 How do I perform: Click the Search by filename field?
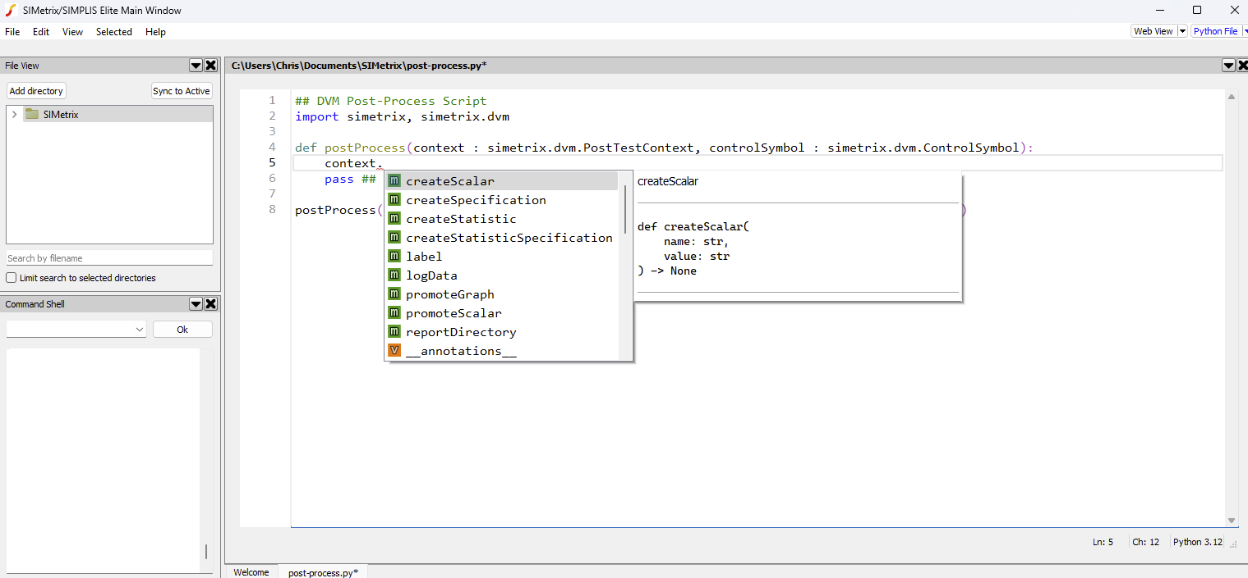tap(109, 258)
